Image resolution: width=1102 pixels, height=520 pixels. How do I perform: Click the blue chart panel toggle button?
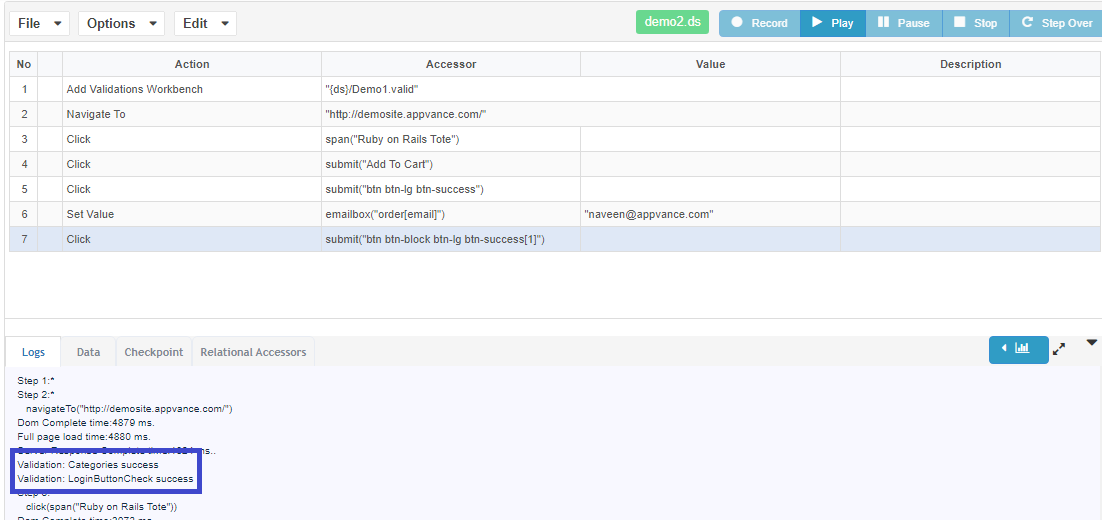1018,349
